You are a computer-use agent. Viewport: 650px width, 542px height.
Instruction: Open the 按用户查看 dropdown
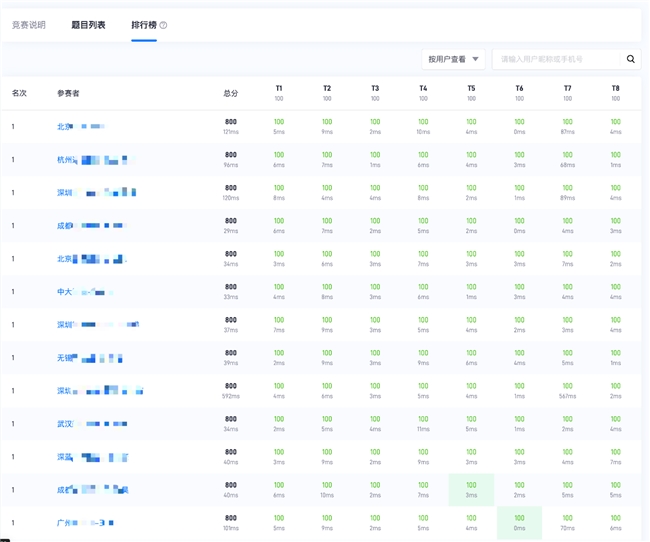[453, 59]
